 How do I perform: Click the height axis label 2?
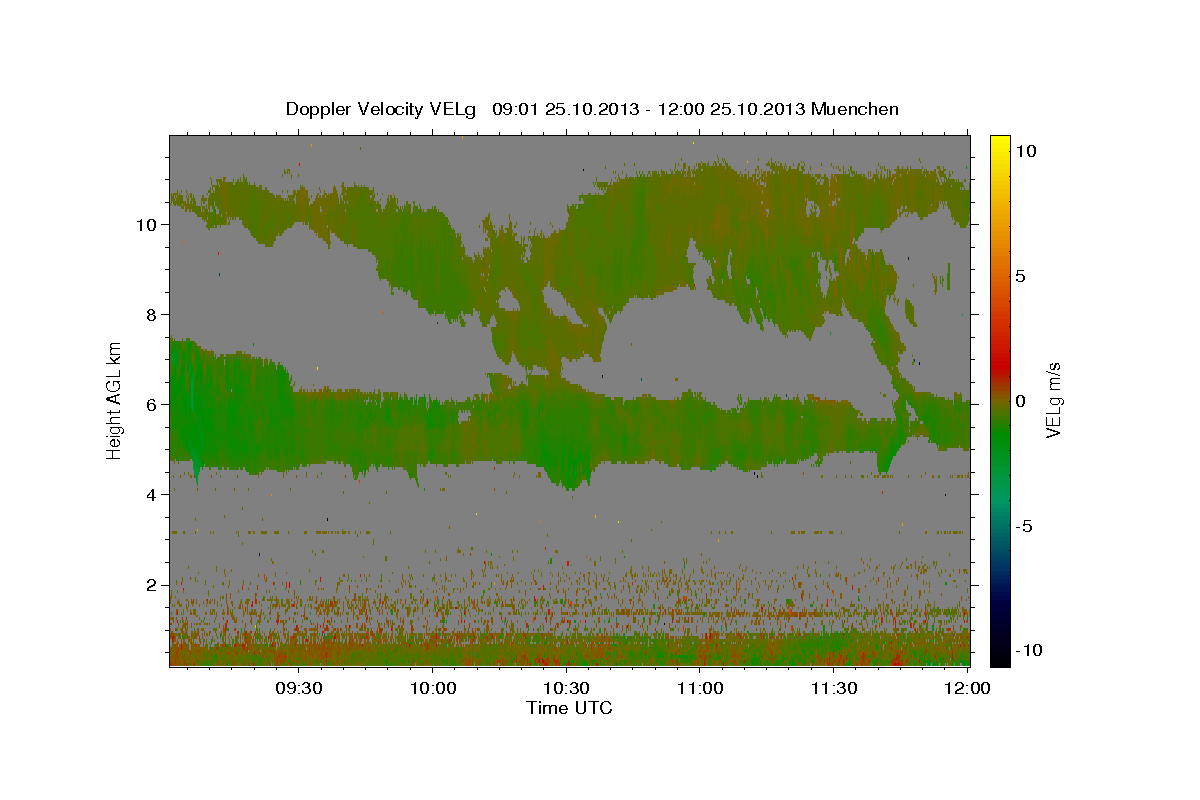tap(152, 585)
